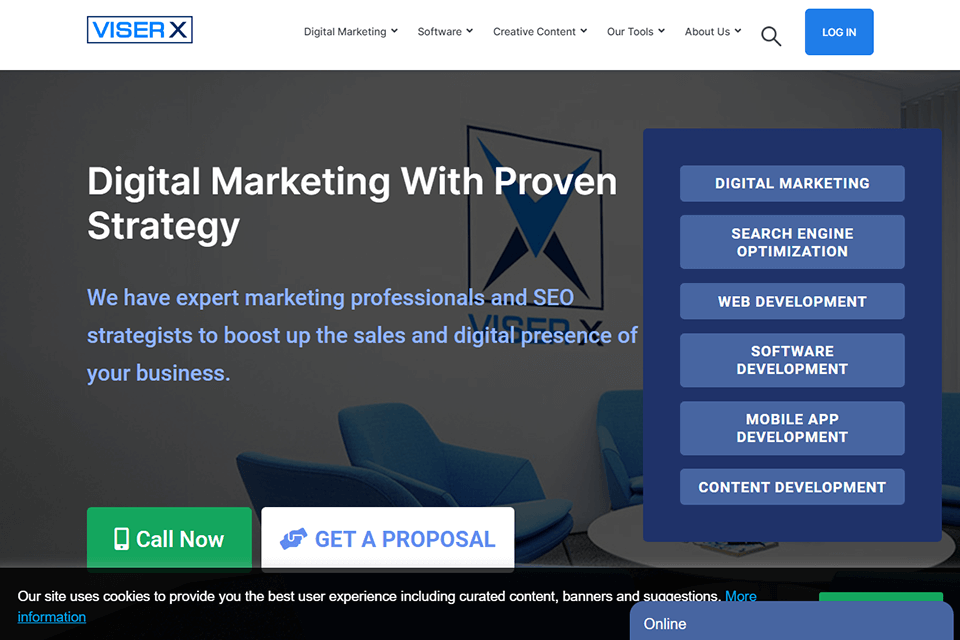Select the SOFTWARE DEVELOPMENT service button
The width and height of the screenshot is (960, 640).
(792, 360)
